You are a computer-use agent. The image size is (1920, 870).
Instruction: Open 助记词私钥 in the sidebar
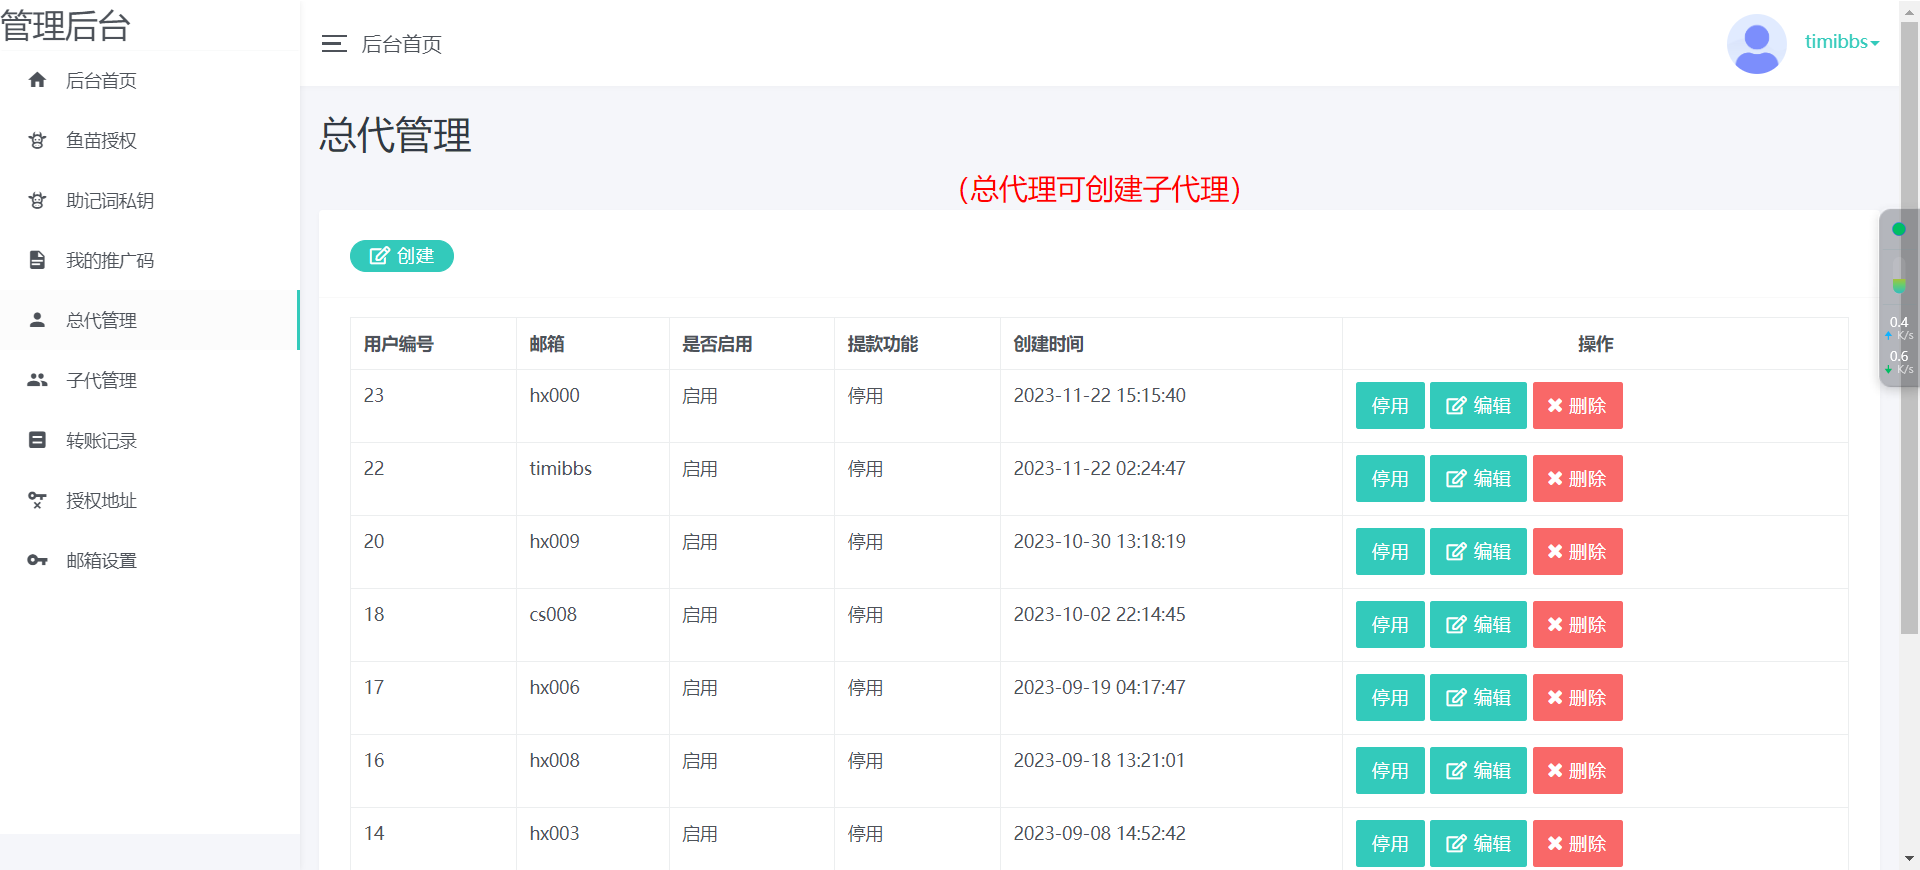tap(109, 200)
